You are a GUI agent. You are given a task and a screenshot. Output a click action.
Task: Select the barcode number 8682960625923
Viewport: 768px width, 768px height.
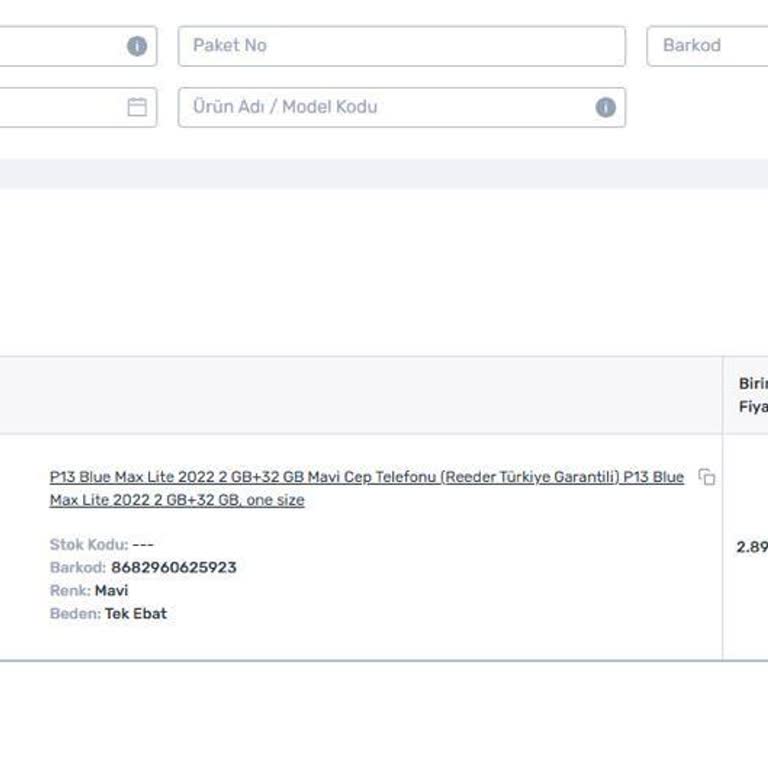(x=174, y=567)
